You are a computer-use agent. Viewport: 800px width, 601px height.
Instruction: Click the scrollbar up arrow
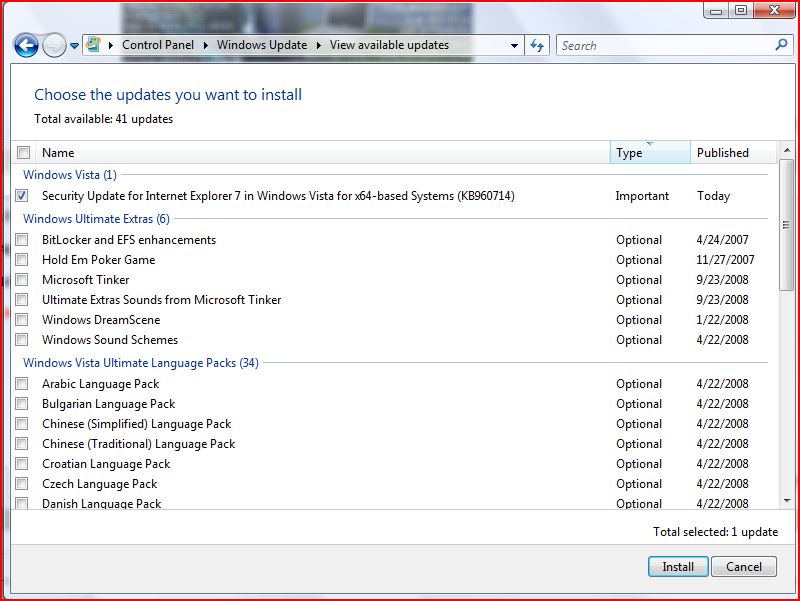(x=786, y=150)
